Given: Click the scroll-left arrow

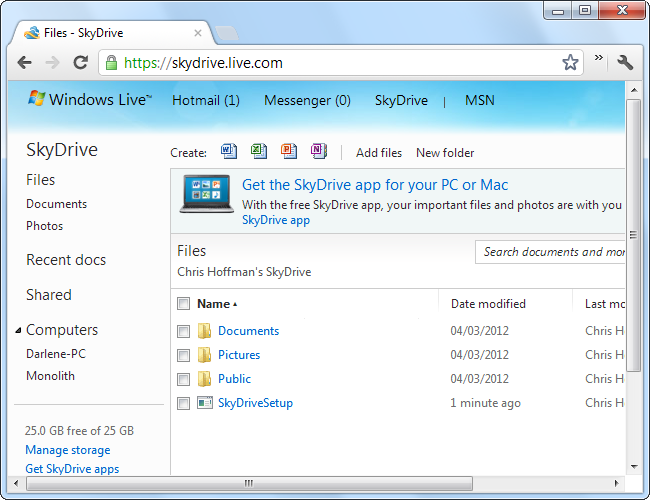Looking at the screenshot, I should pos(16,483).
